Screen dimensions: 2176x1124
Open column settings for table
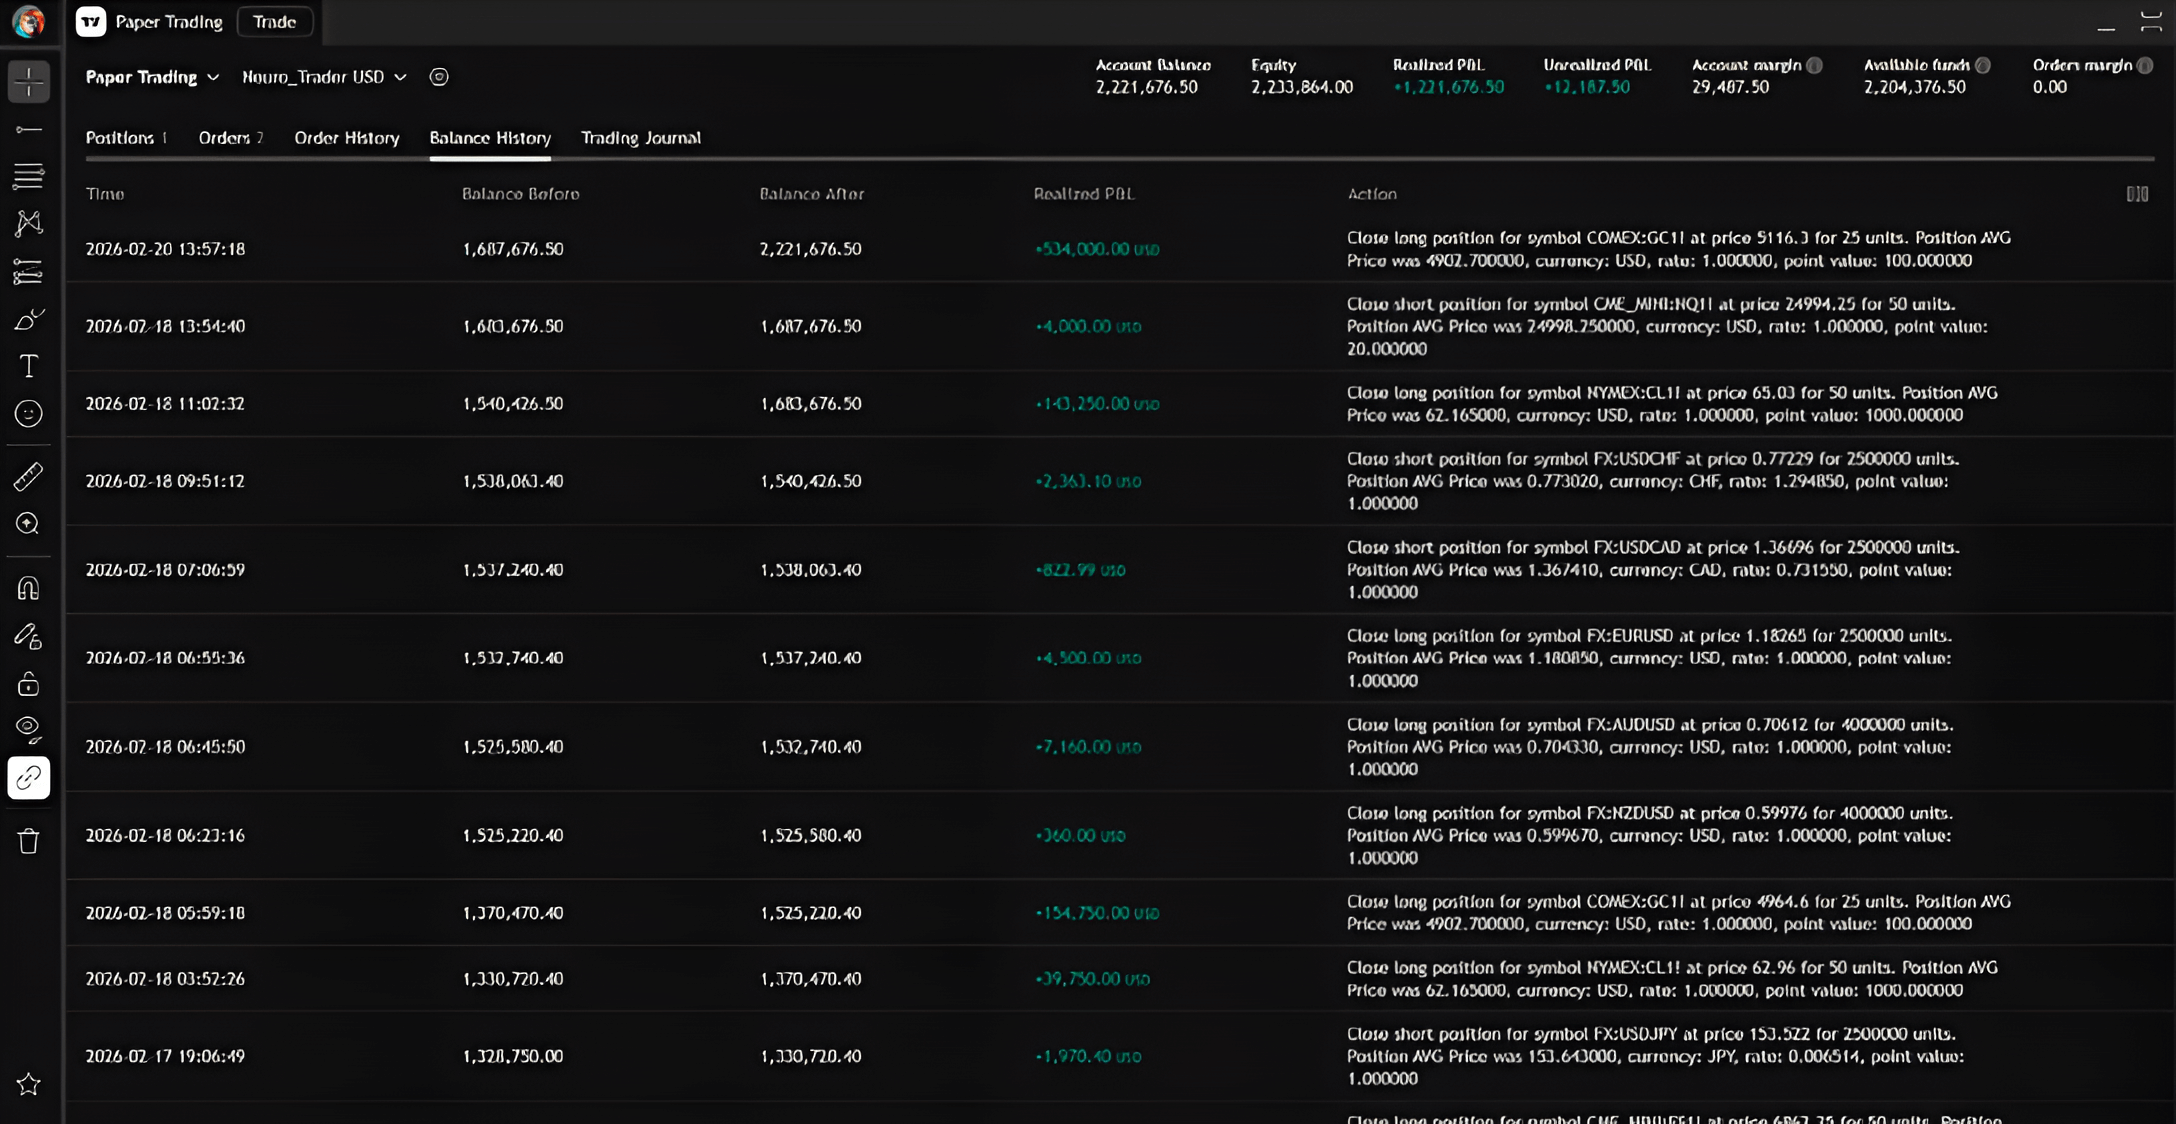[x=2137, y=194]
